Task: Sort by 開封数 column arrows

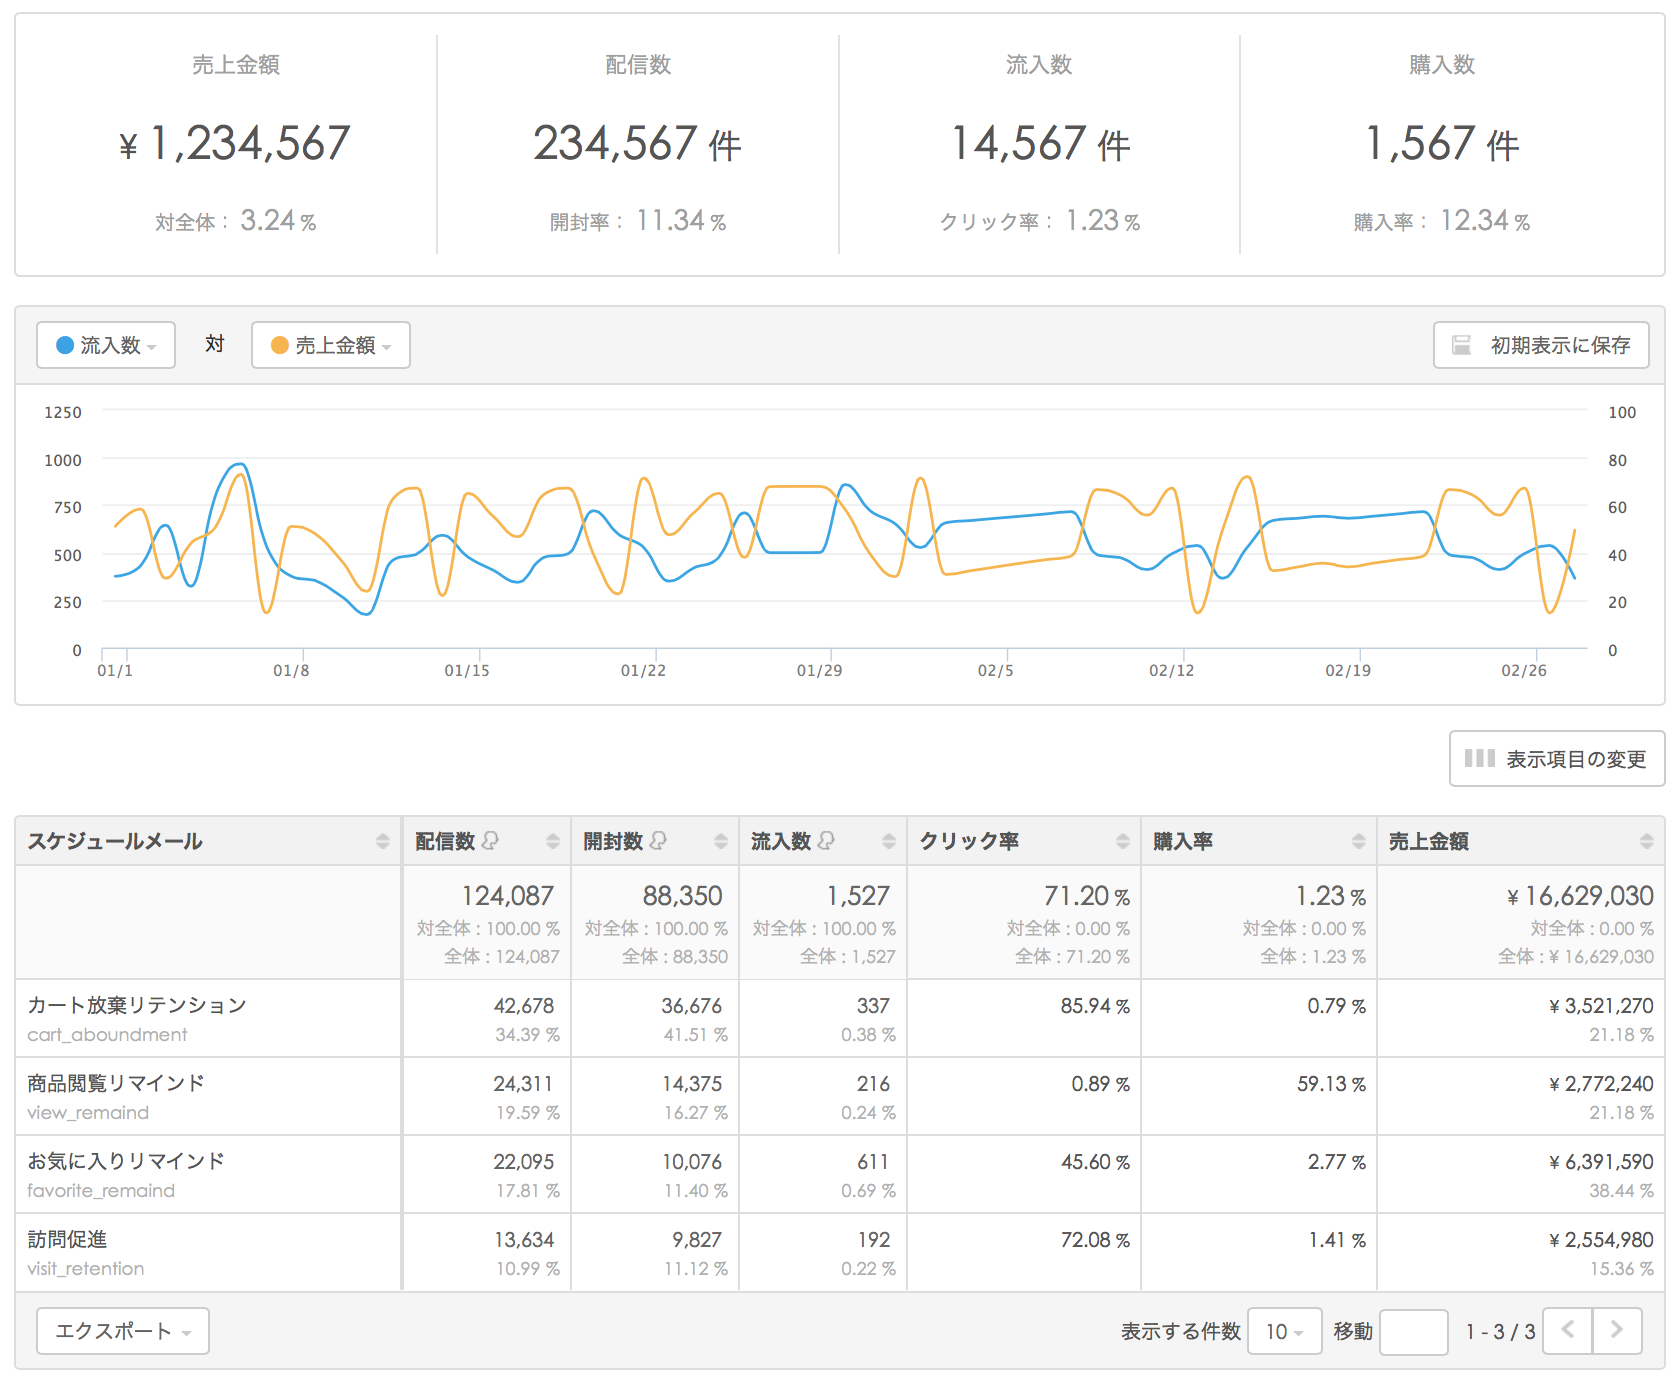Action: [721, 841]
